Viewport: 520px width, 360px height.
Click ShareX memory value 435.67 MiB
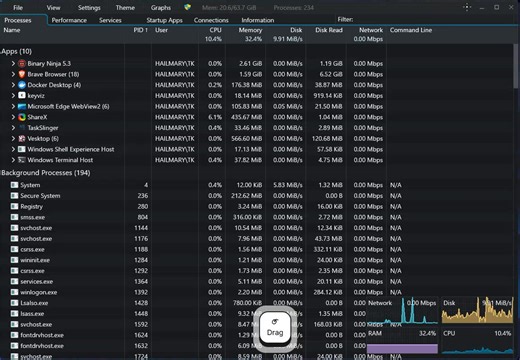246,117
